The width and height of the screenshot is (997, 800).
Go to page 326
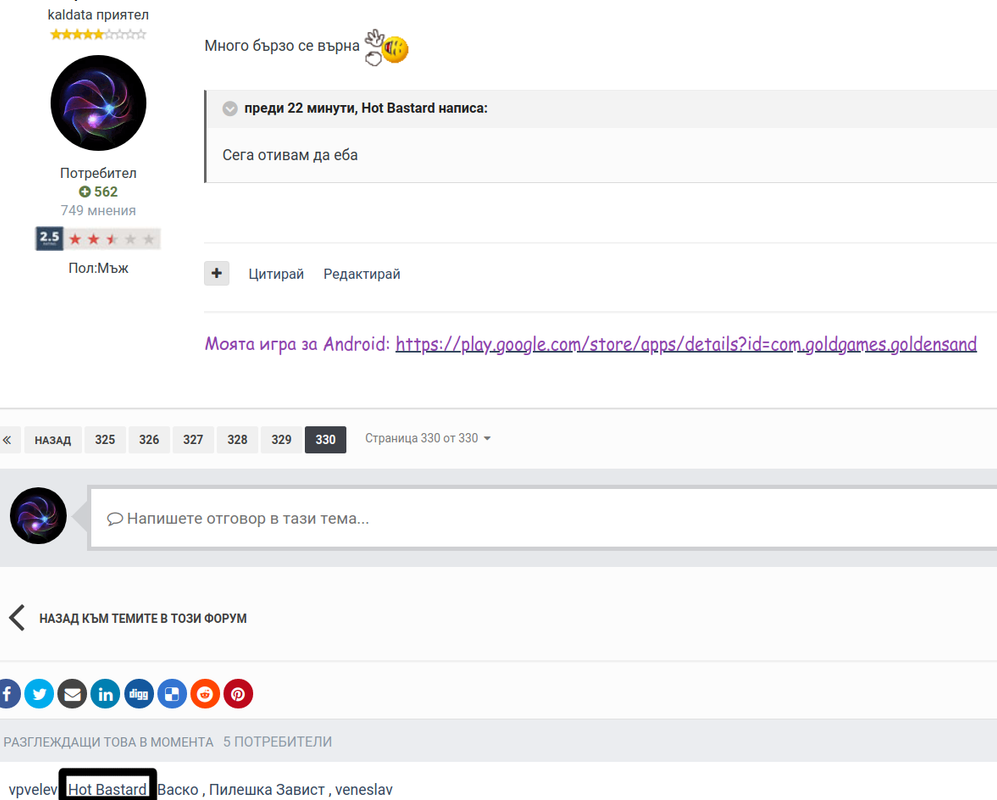click(x=149, y=439)
